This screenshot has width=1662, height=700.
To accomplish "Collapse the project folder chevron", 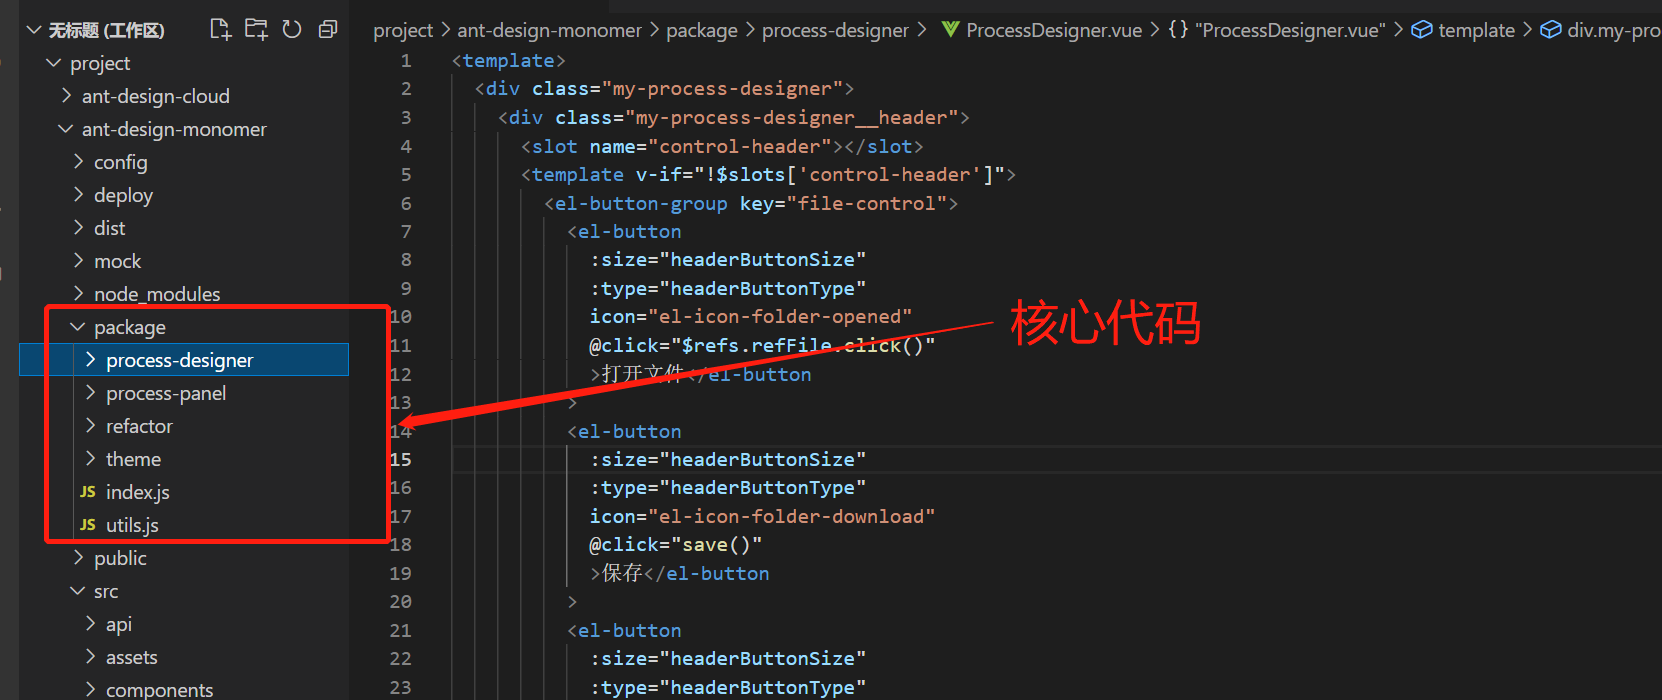I will (x=54, y=63).
